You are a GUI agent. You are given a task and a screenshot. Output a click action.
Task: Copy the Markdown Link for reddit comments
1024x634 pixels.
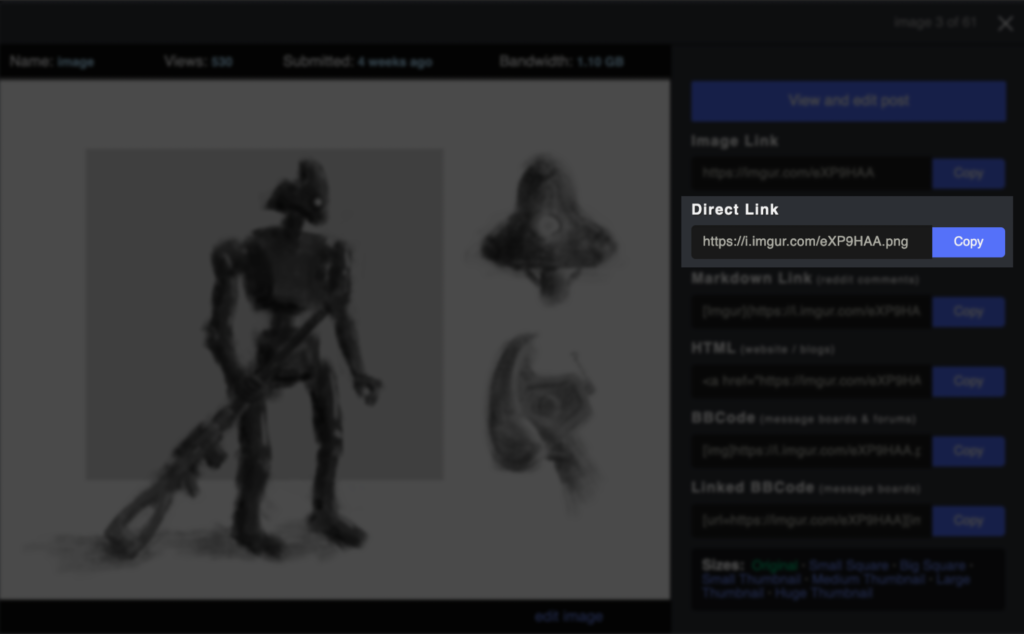tap(967, 311)
